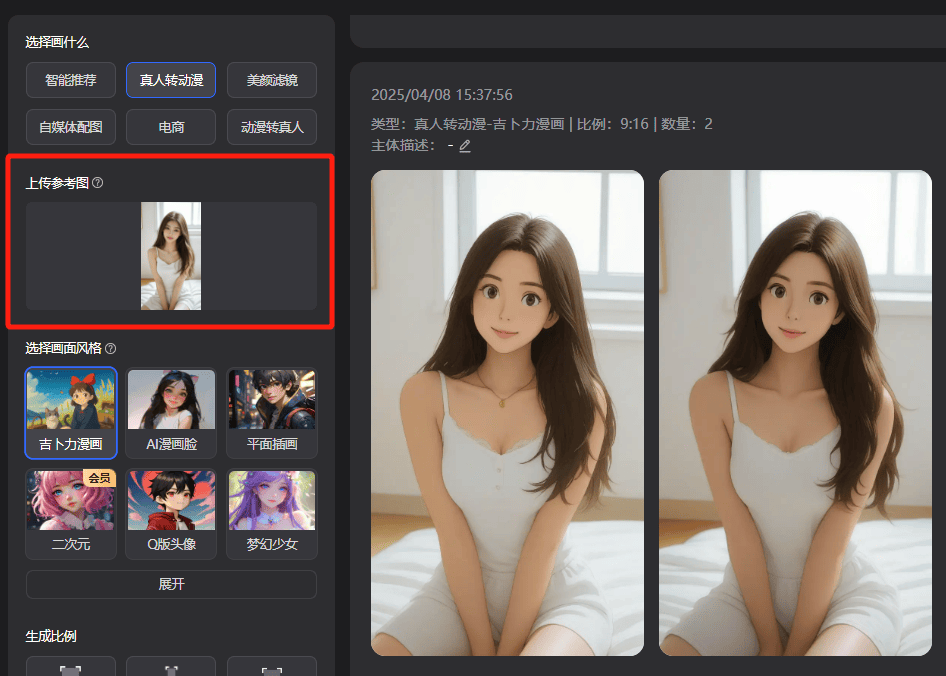The width and height of the screenshot is (946, 676).
Task: Expand more styles with 展开
Action: (171, 584)
